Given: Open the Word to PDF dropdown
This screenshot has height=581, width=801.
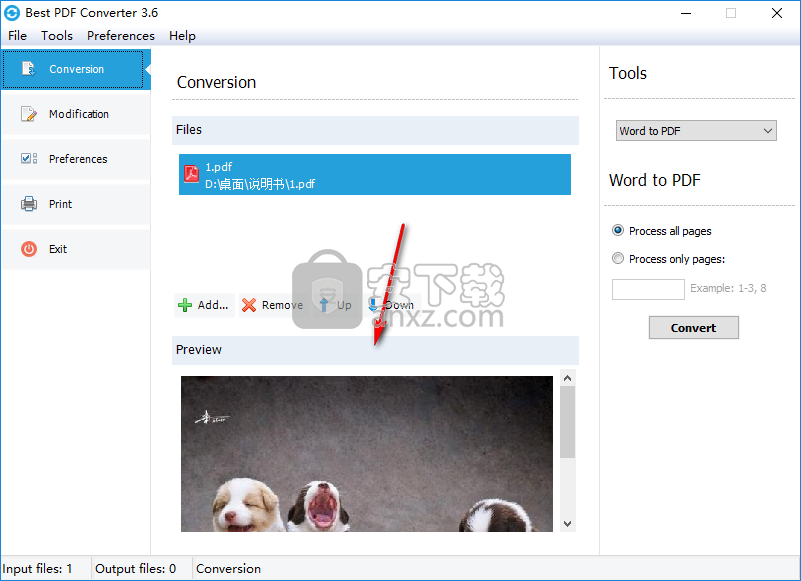Looking at the screenshot, I should point(696,131).
